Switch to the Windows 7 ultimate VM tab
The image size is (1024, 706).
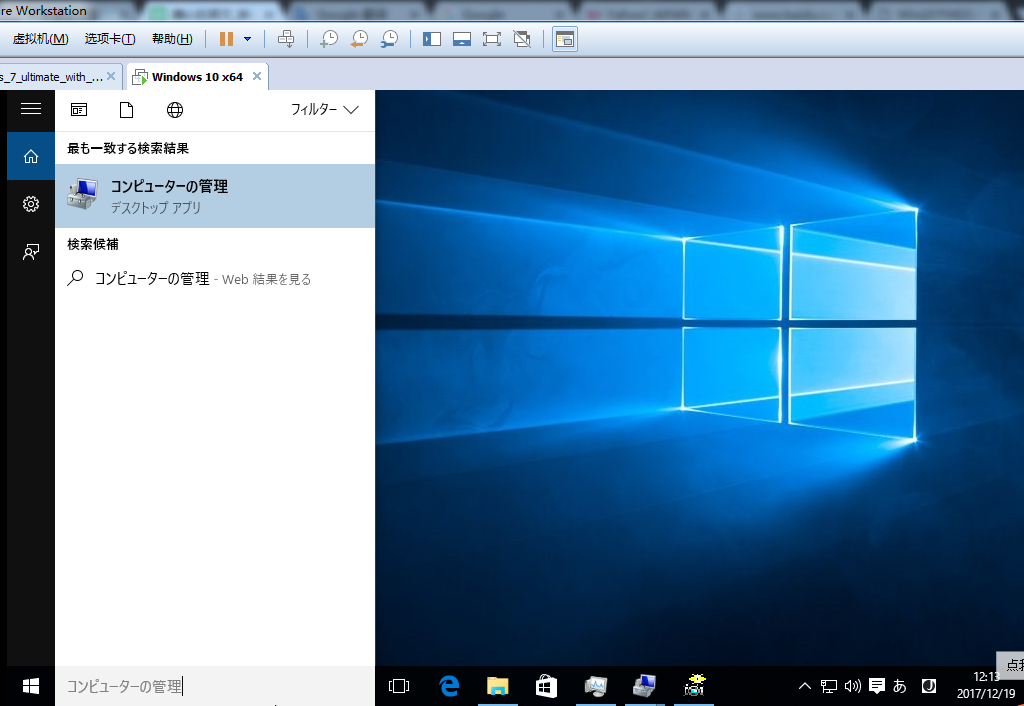click(52, 77)
